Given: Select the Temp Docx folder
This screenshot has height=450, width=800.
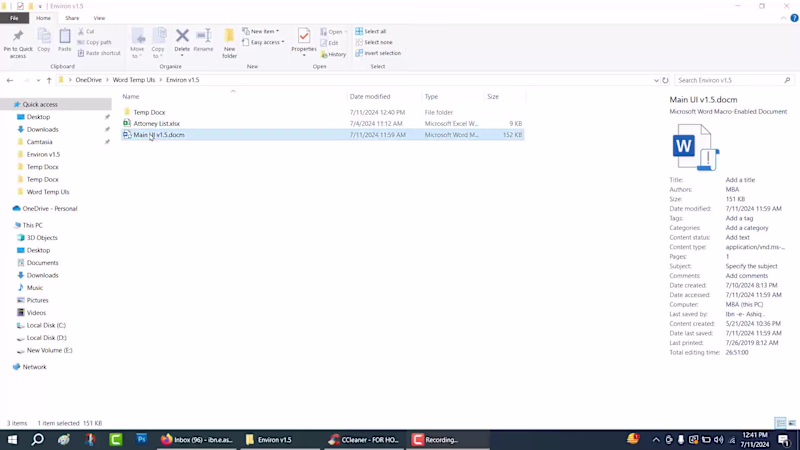Looking at the screenshot, I should pos(149,112).
